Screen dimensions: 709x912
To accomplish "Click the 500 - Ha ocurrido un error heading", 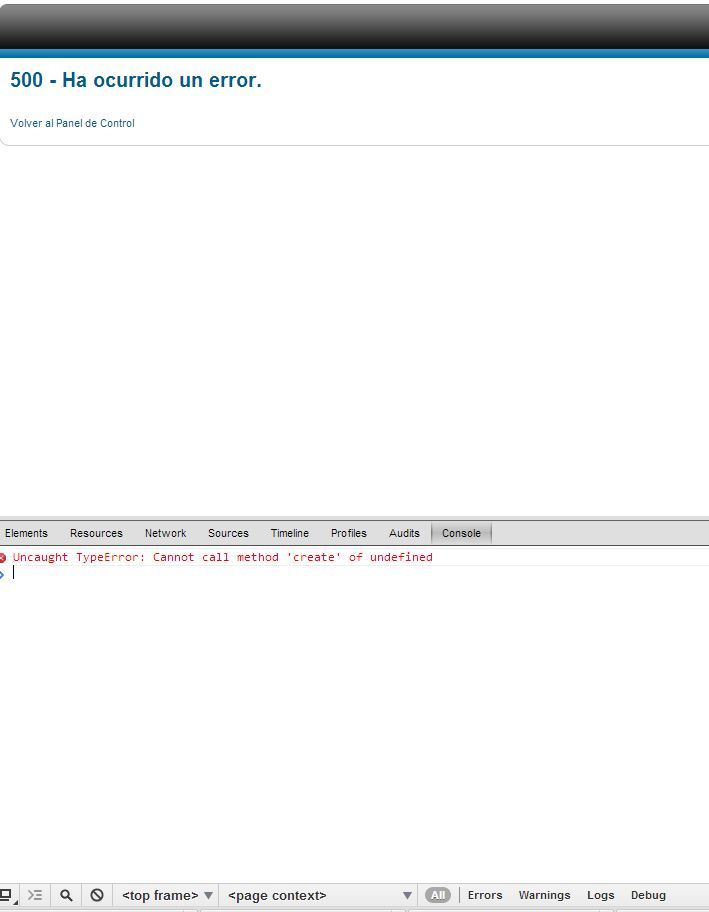I will point(136,80).
